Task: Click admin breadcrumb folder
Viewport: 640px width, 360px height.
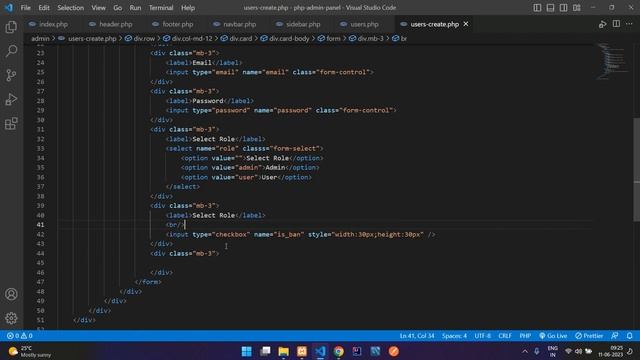Action: coord(40,38)
